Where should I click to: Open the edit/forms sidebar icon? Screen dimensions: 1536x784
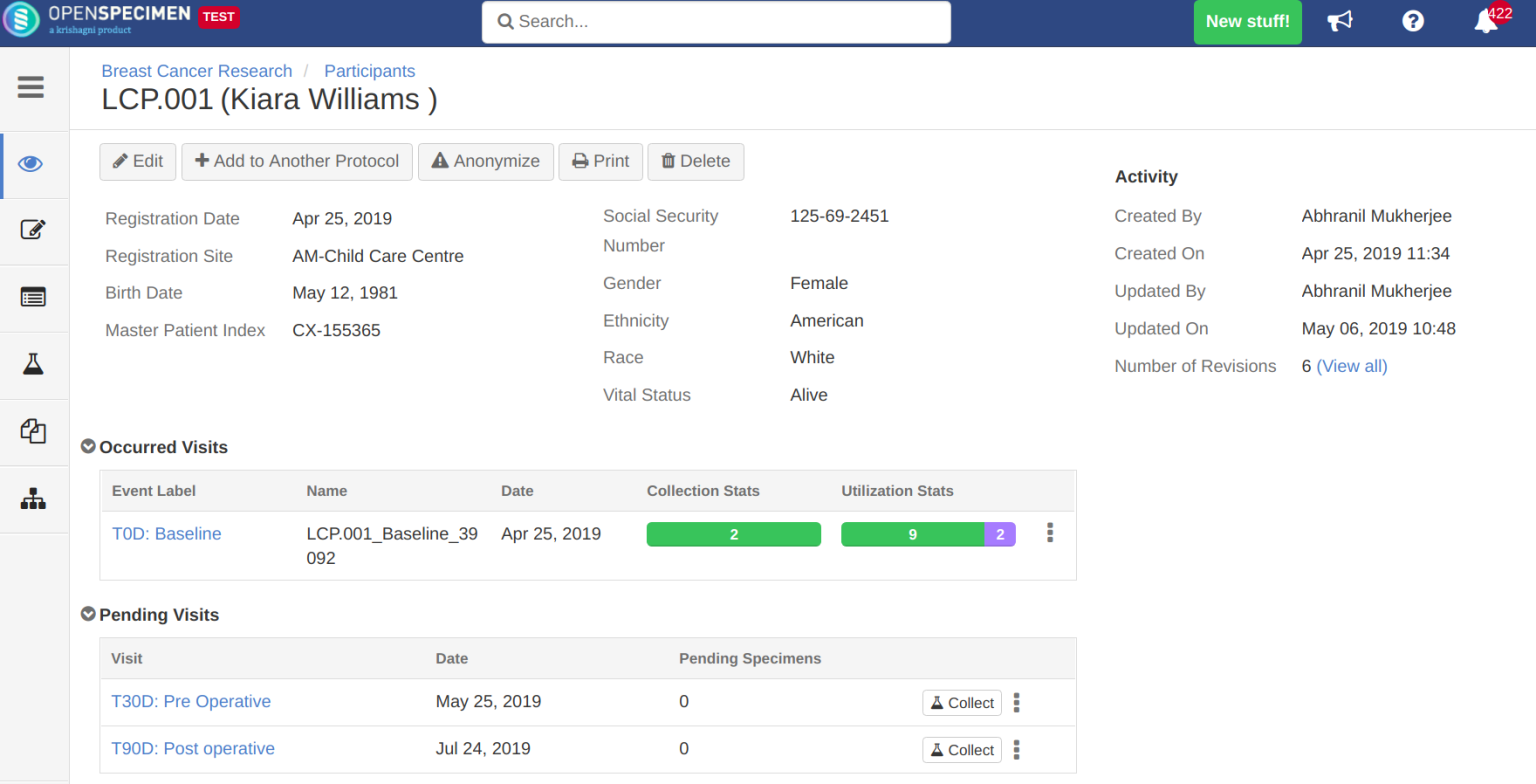32,230
